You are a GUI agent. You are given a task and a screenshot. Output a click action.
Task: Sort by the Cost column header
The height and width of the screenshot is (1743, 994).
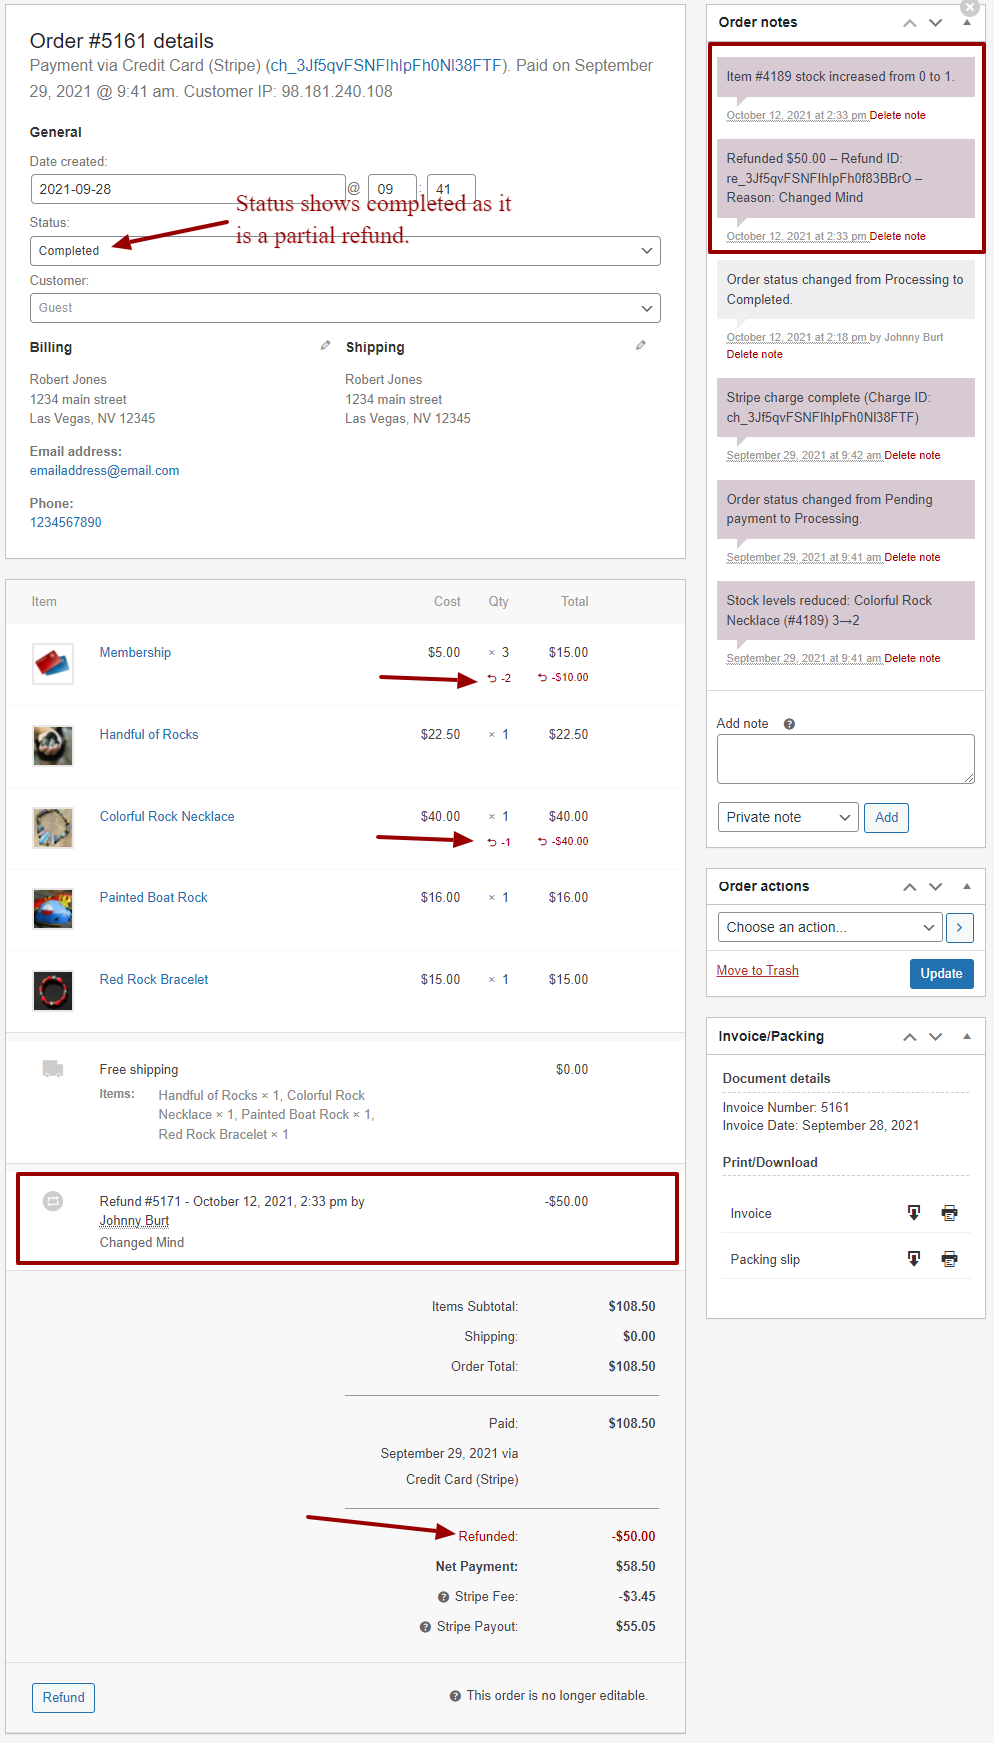[x=447, y=602]
